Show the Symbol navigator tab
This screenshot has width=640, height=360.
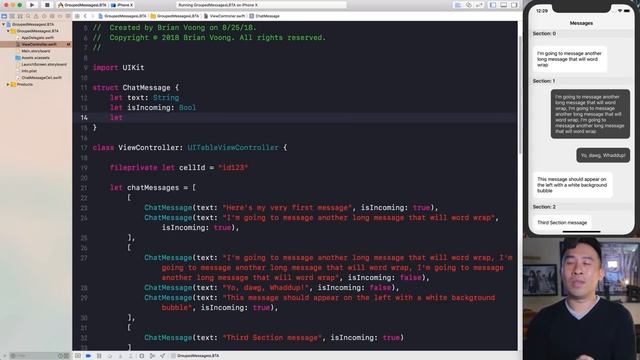(20, 16)
